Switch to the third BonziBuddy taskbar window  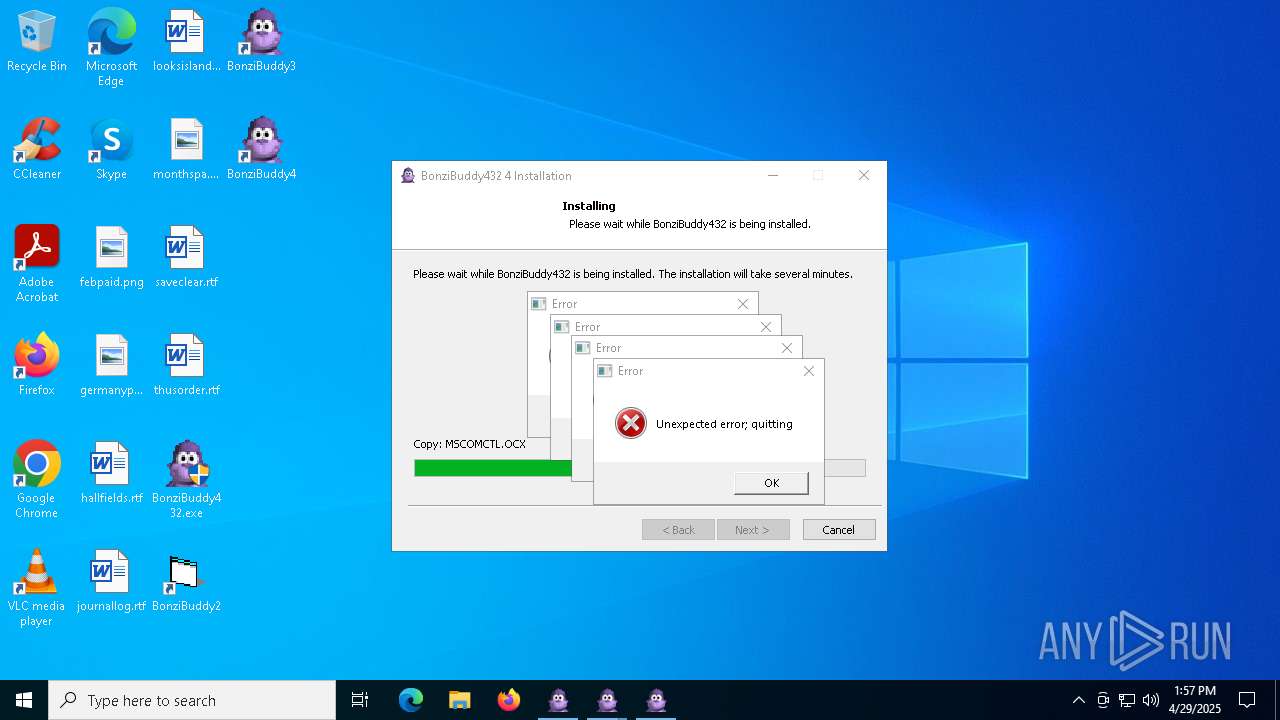(656, 700)
